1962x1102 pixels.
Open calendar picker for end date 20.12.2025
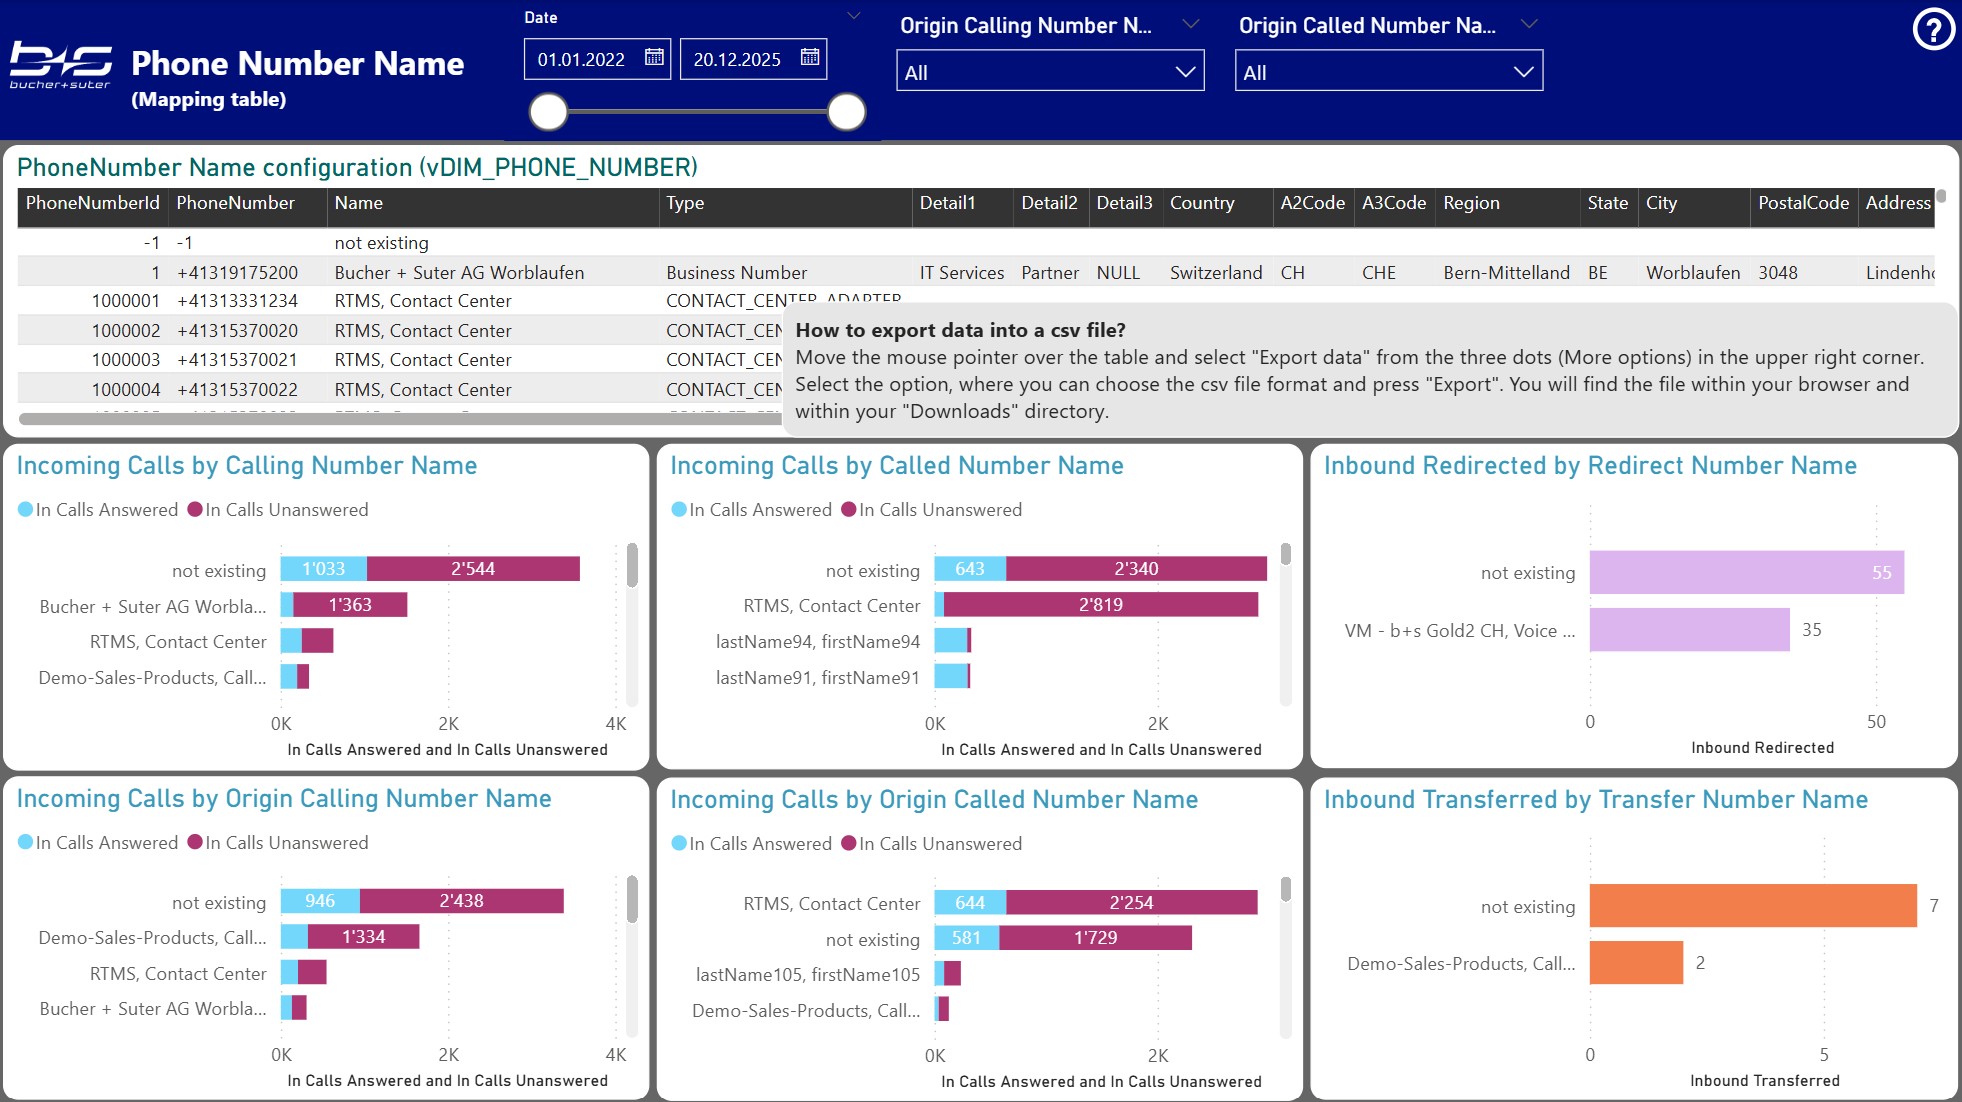click(810, 58)
